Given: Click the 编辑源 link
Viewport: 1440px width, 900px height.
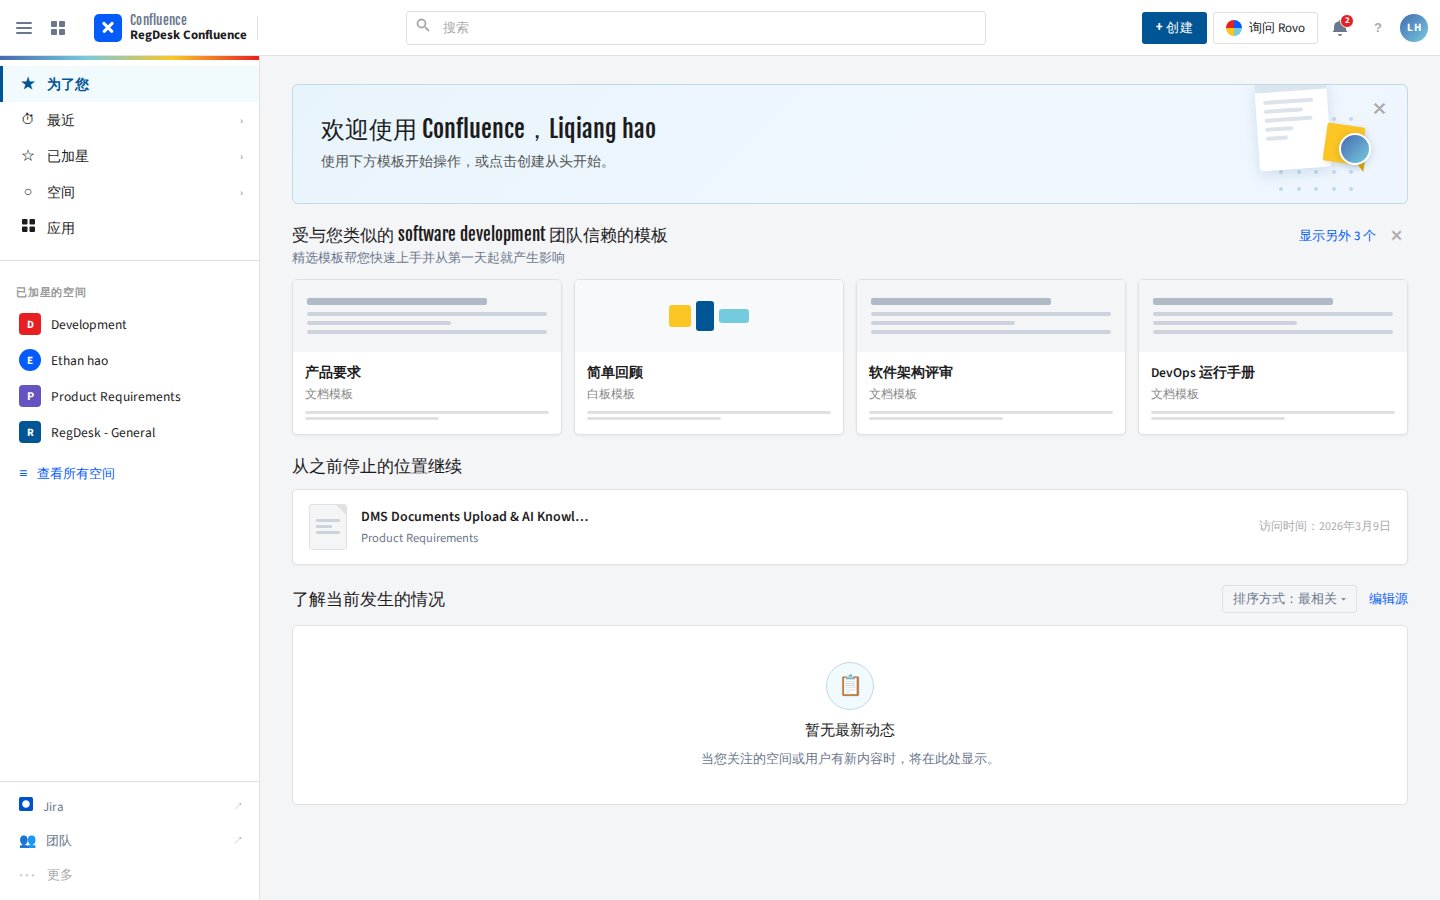Looking at the screenshot, I should point(1388,599).
